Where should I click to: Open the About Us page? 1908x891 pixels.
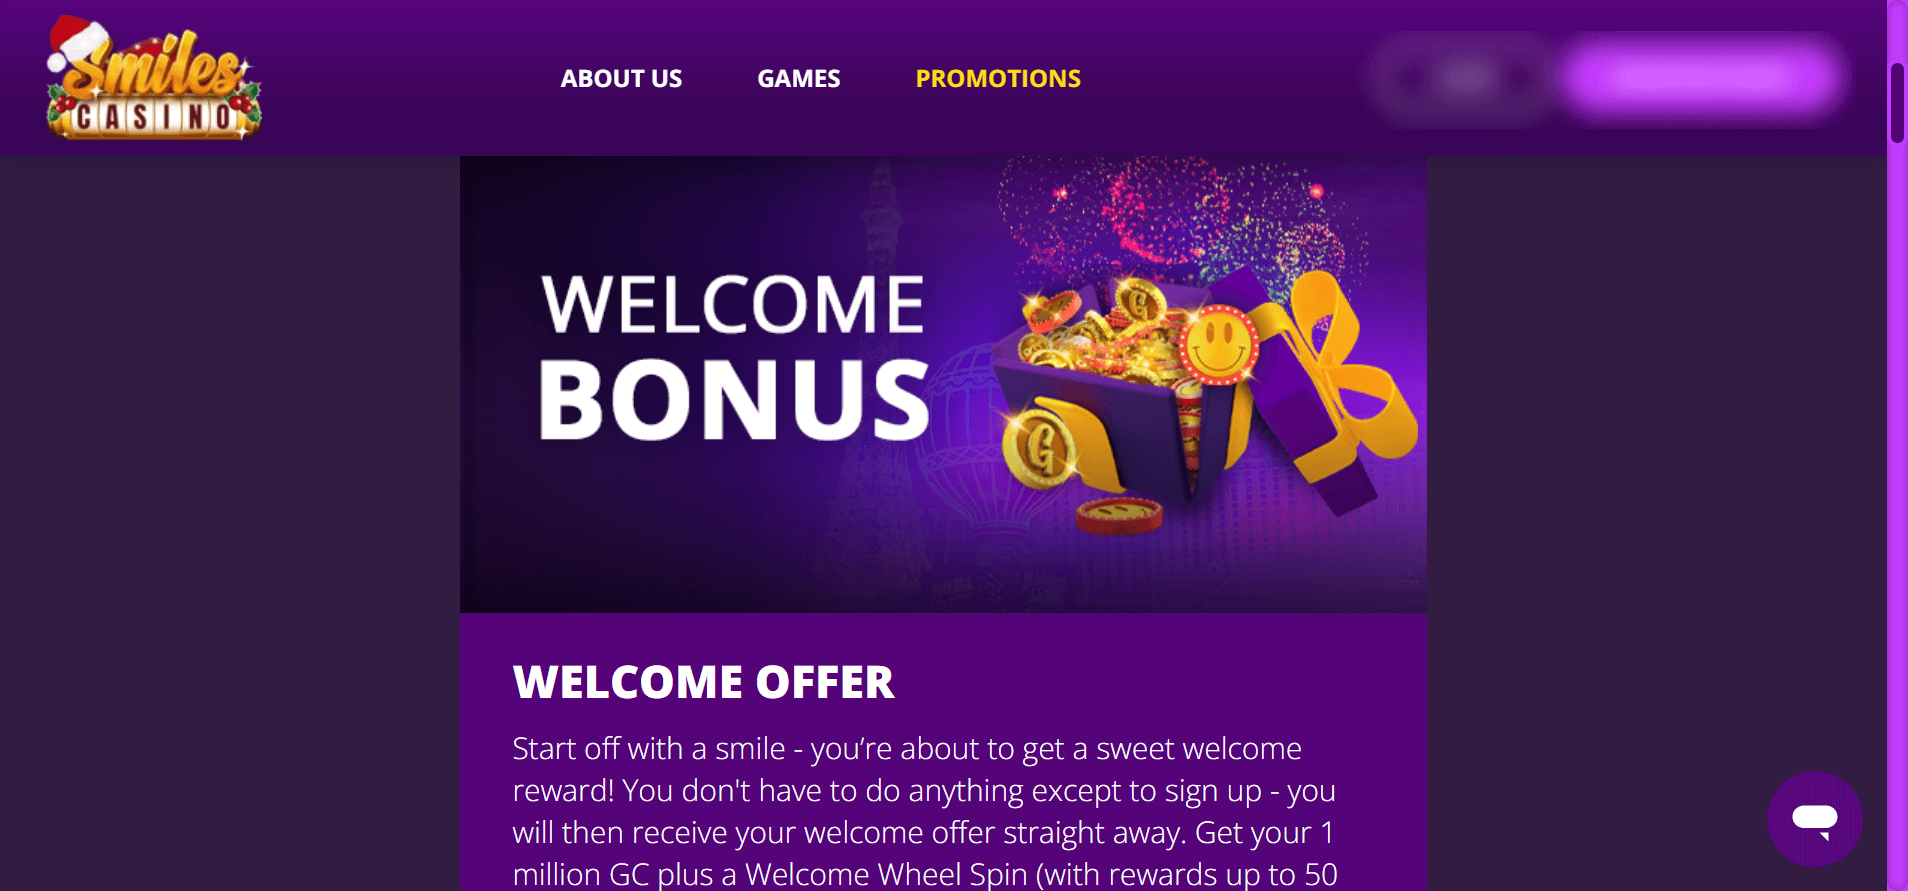pos(621,79)
